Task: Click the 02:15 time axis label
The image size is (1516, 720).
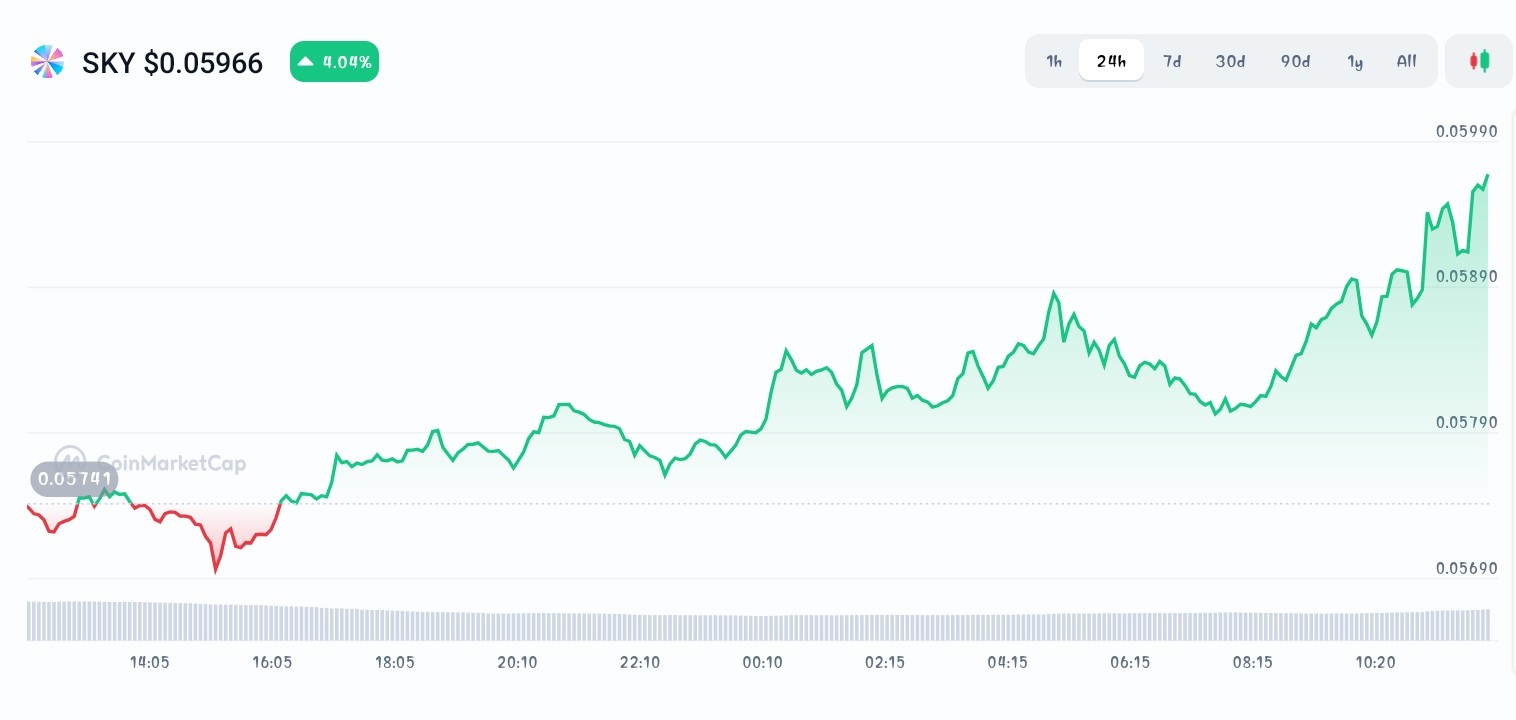Action: 885,662
